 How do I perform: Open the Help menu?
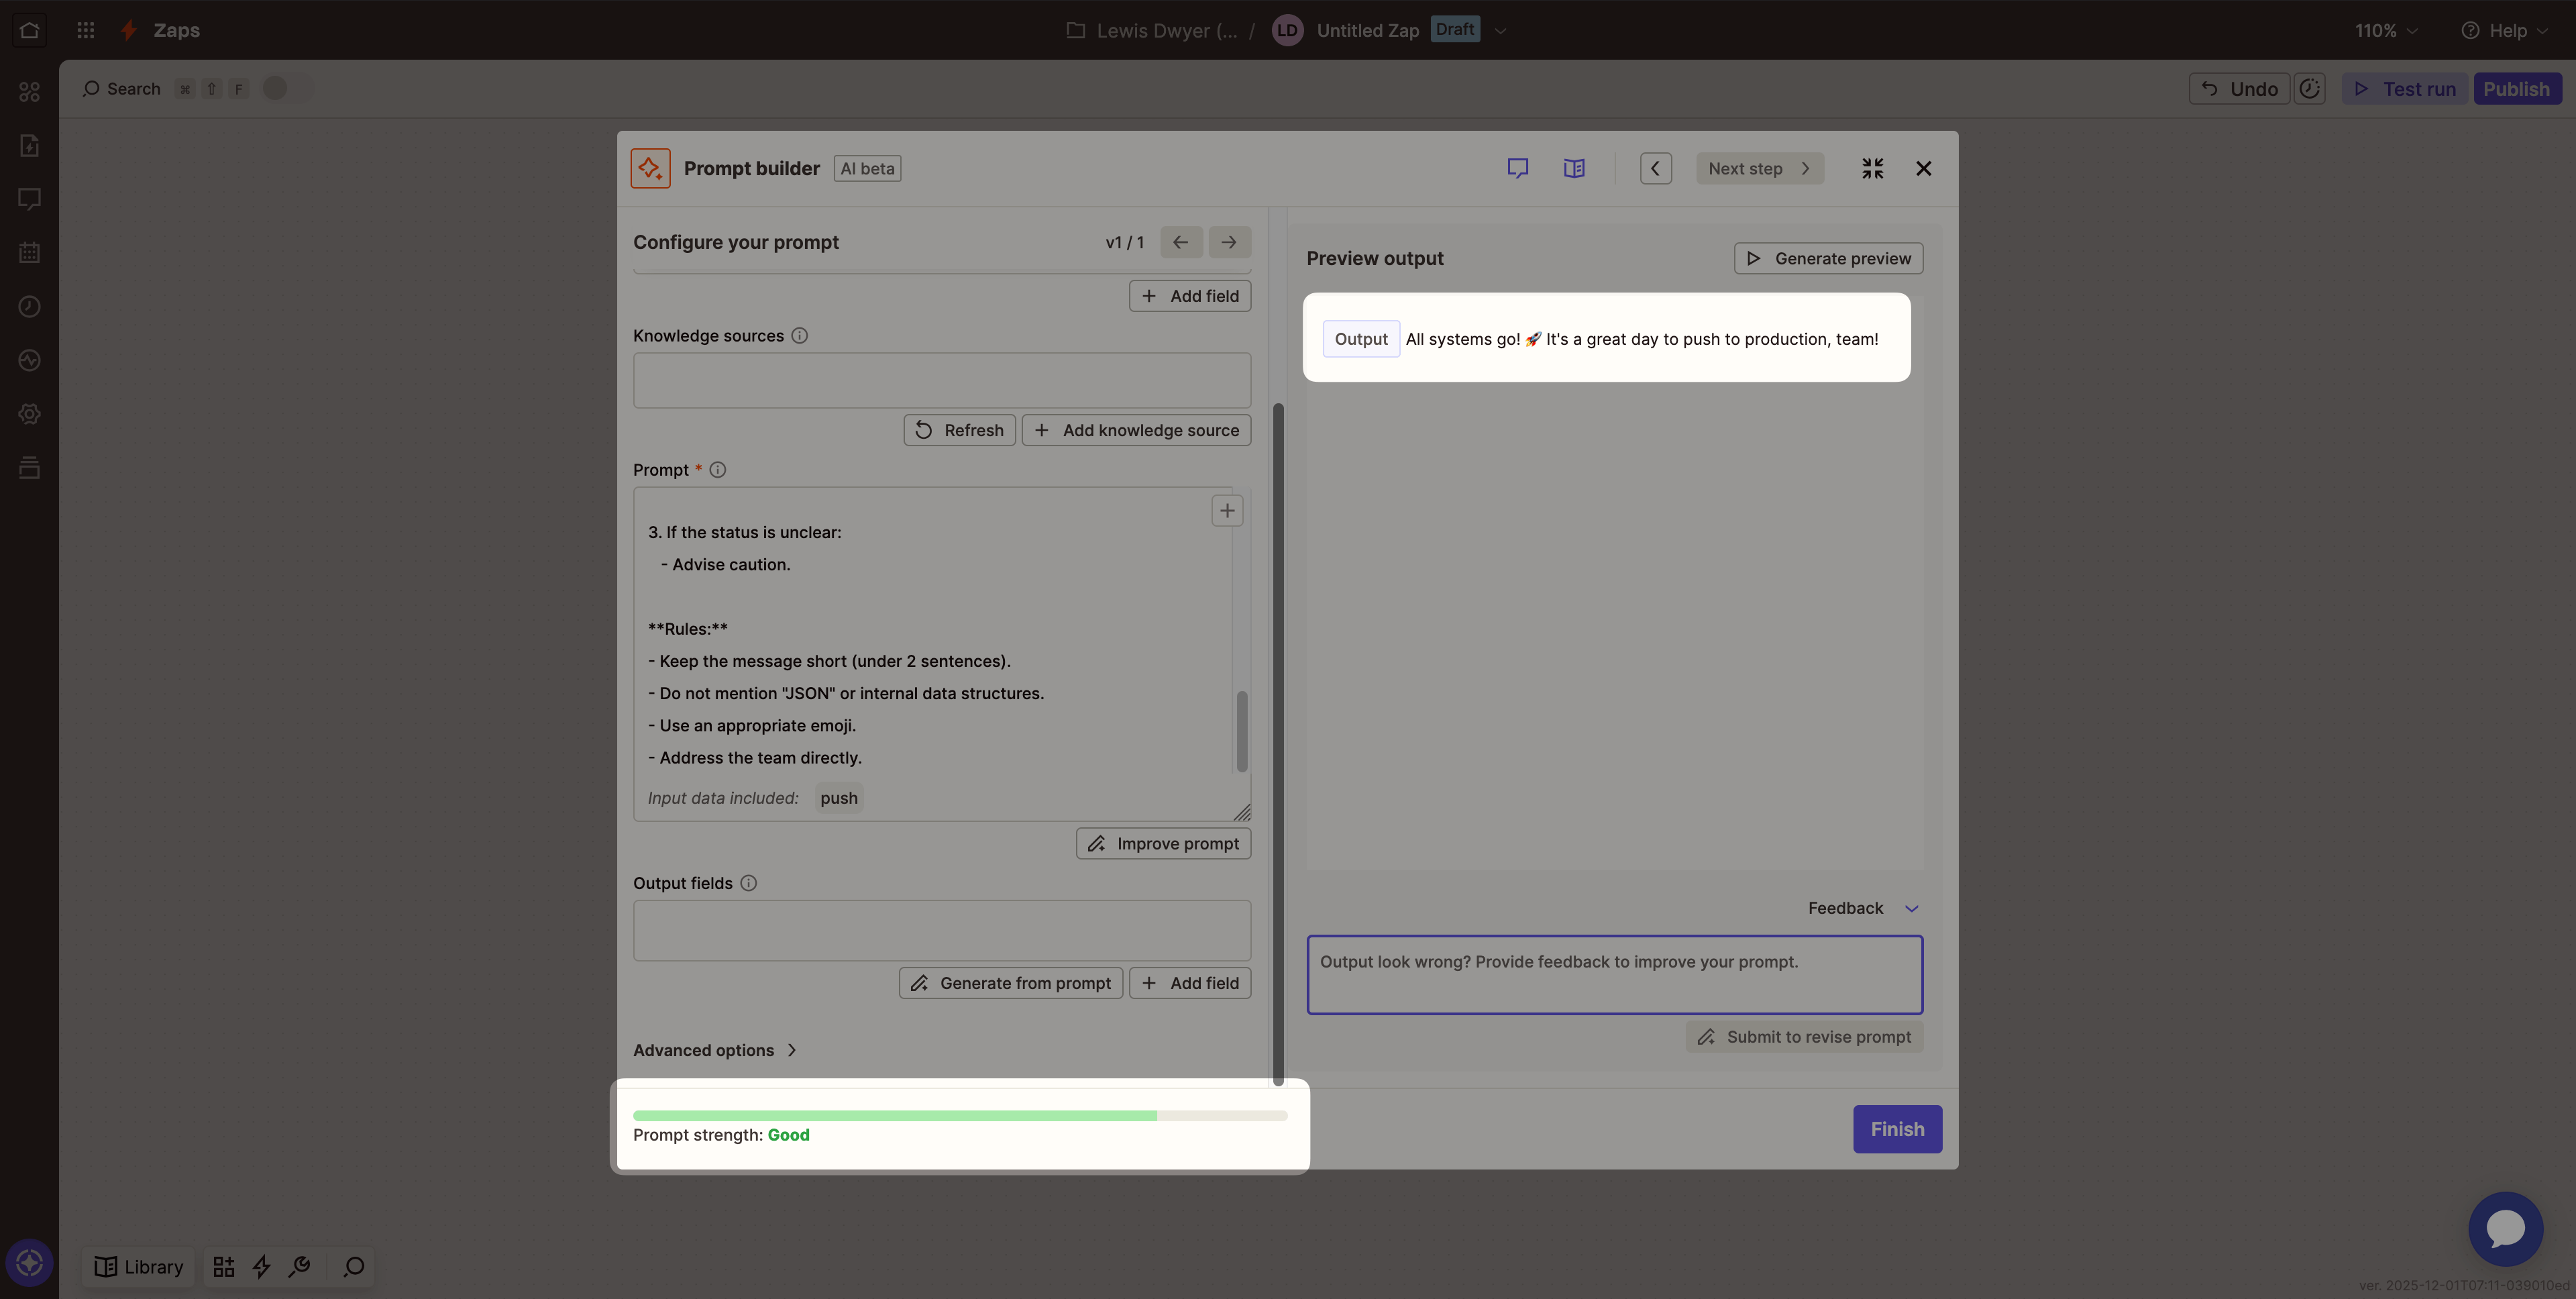[x=2504, y=31]
